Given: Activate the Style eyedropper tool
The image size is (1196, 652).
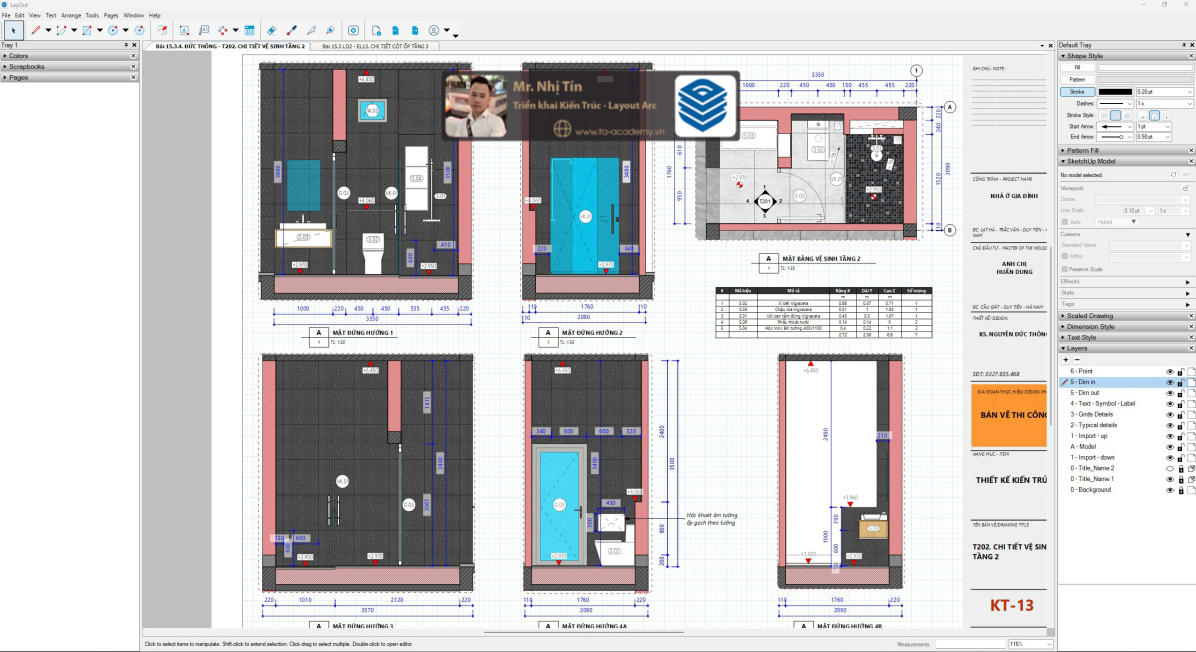Looking at the screenshot, I should (x=291, y=31).
